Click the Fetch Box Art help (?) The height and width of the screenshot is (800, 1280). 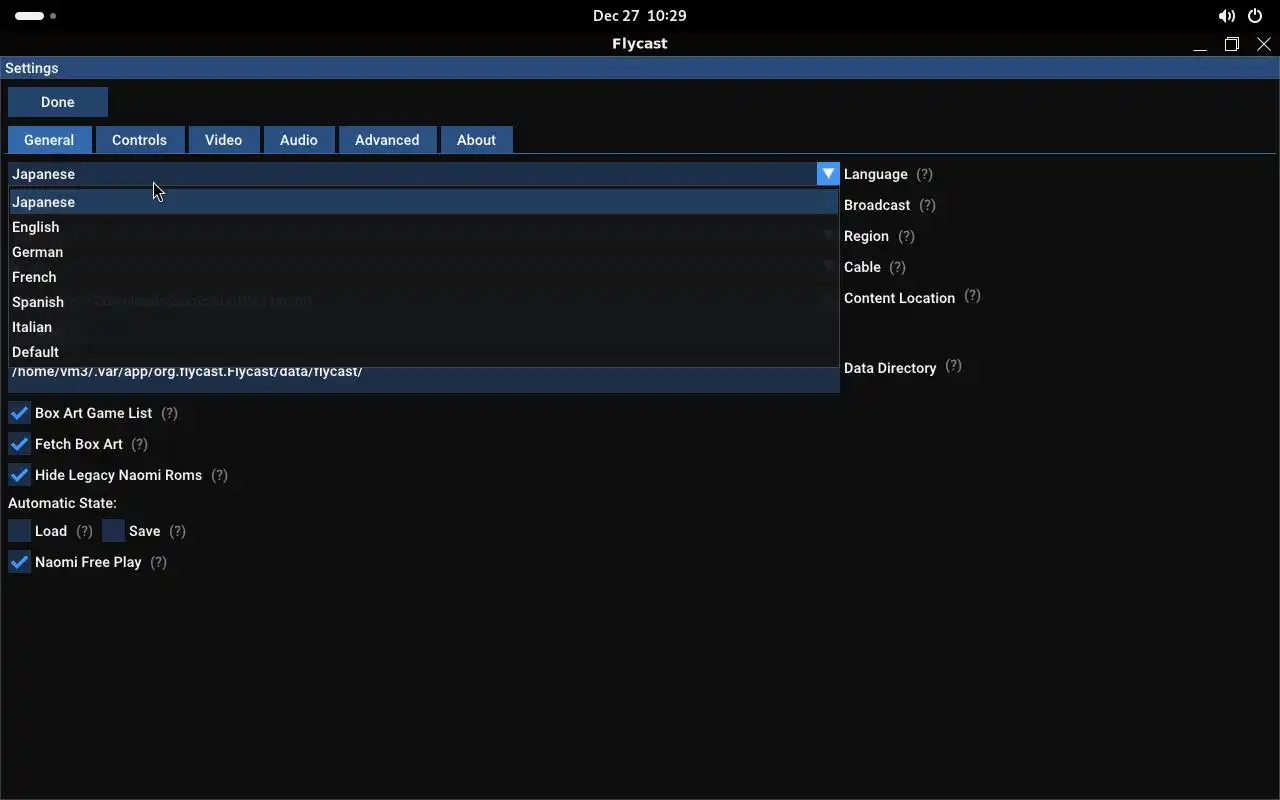(x=139, y=444)
